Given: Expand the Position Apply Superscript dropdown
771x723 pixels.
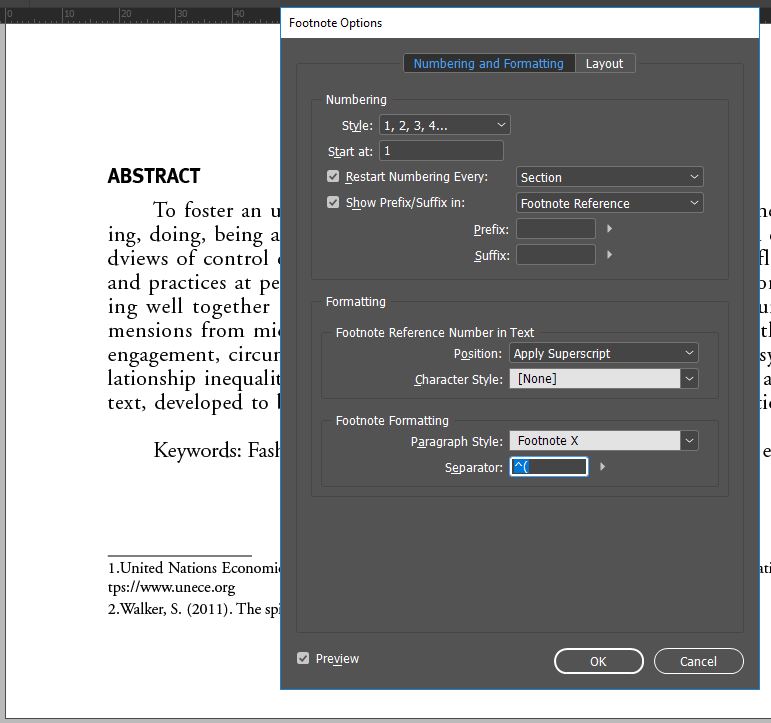Looking at the screenshot, I should tap(604, 353).
